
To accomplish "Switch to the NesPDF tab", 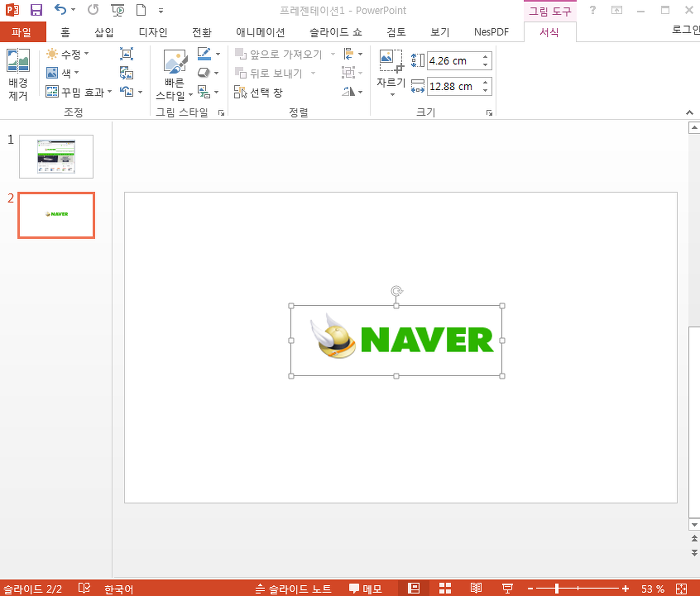I will point(492,32).
